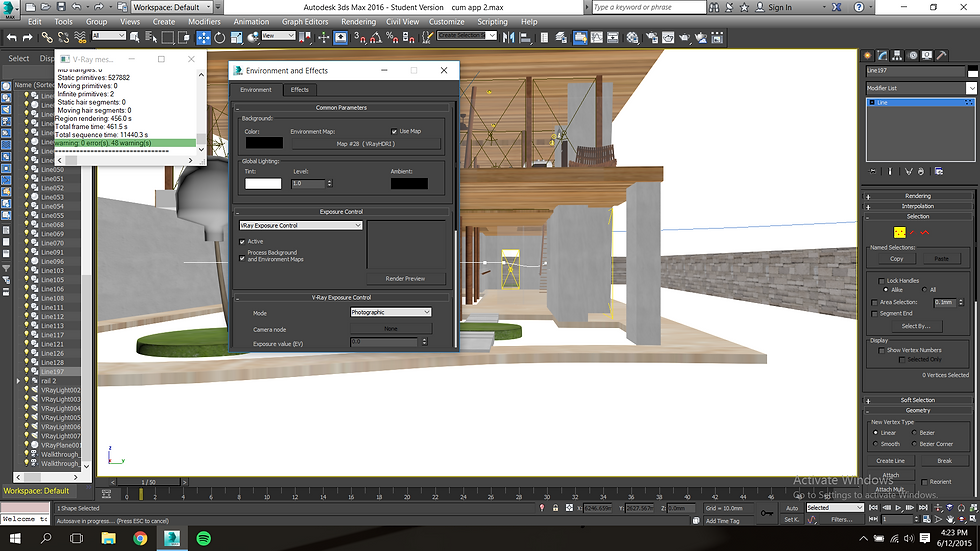Viewport: 980px width, 551px height.
Task: Activate Select and Move tool
Action: point(203,37)
